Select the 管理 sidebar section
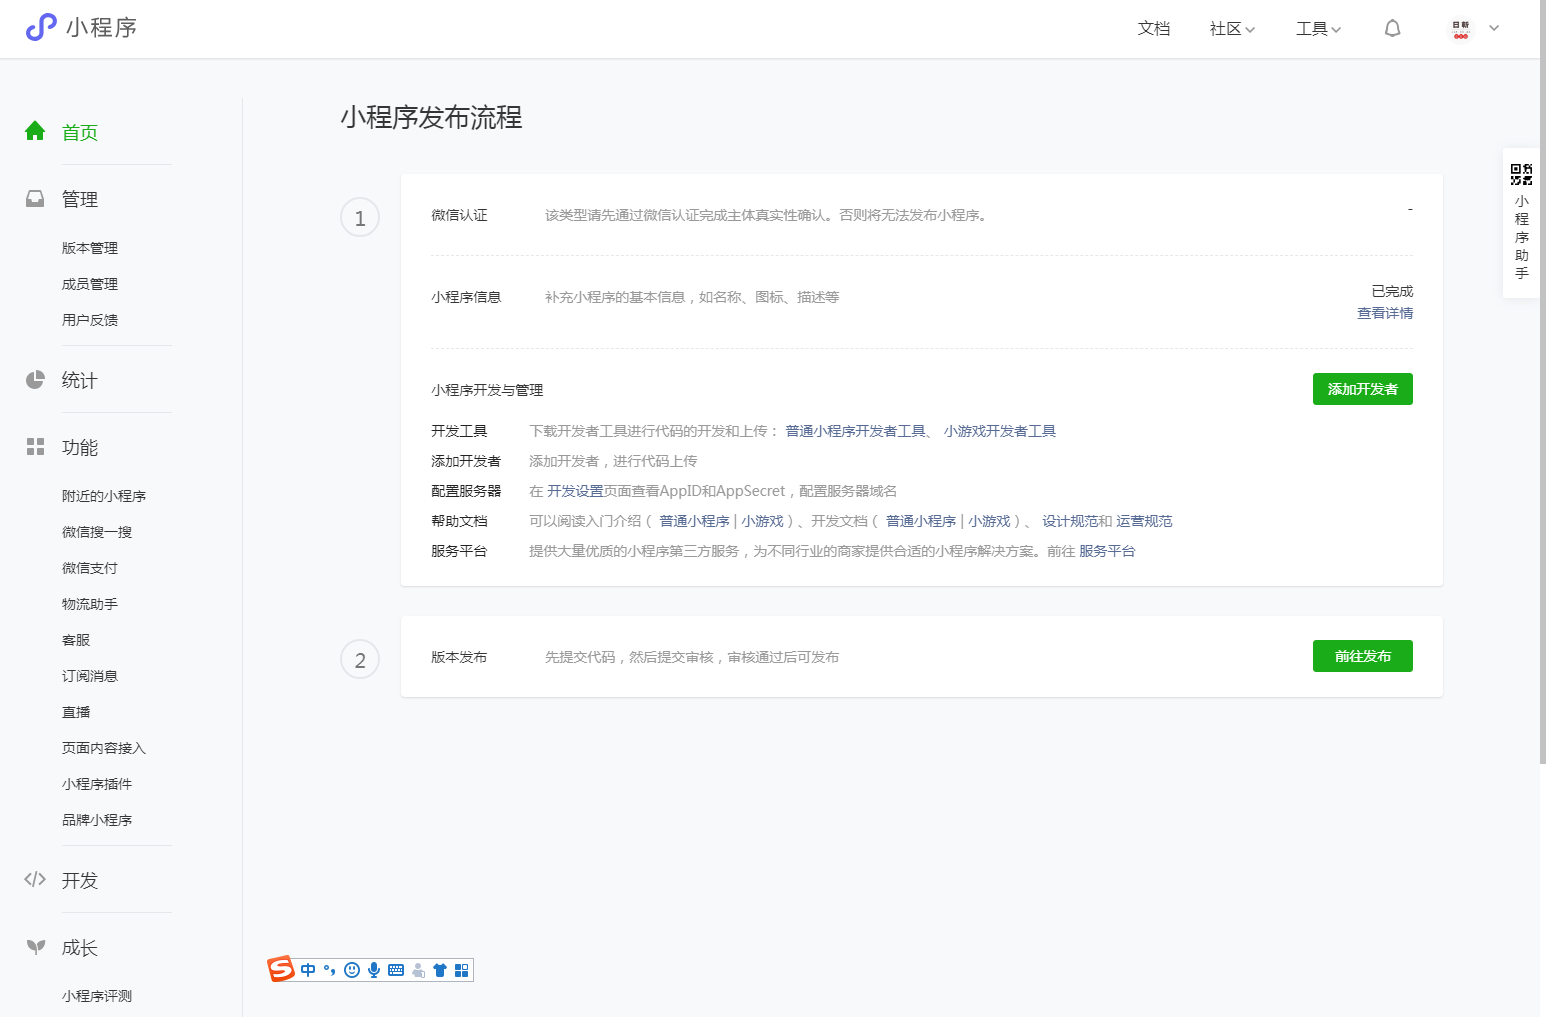The height and width of the screenshot is (1017, 1546). 80,199
